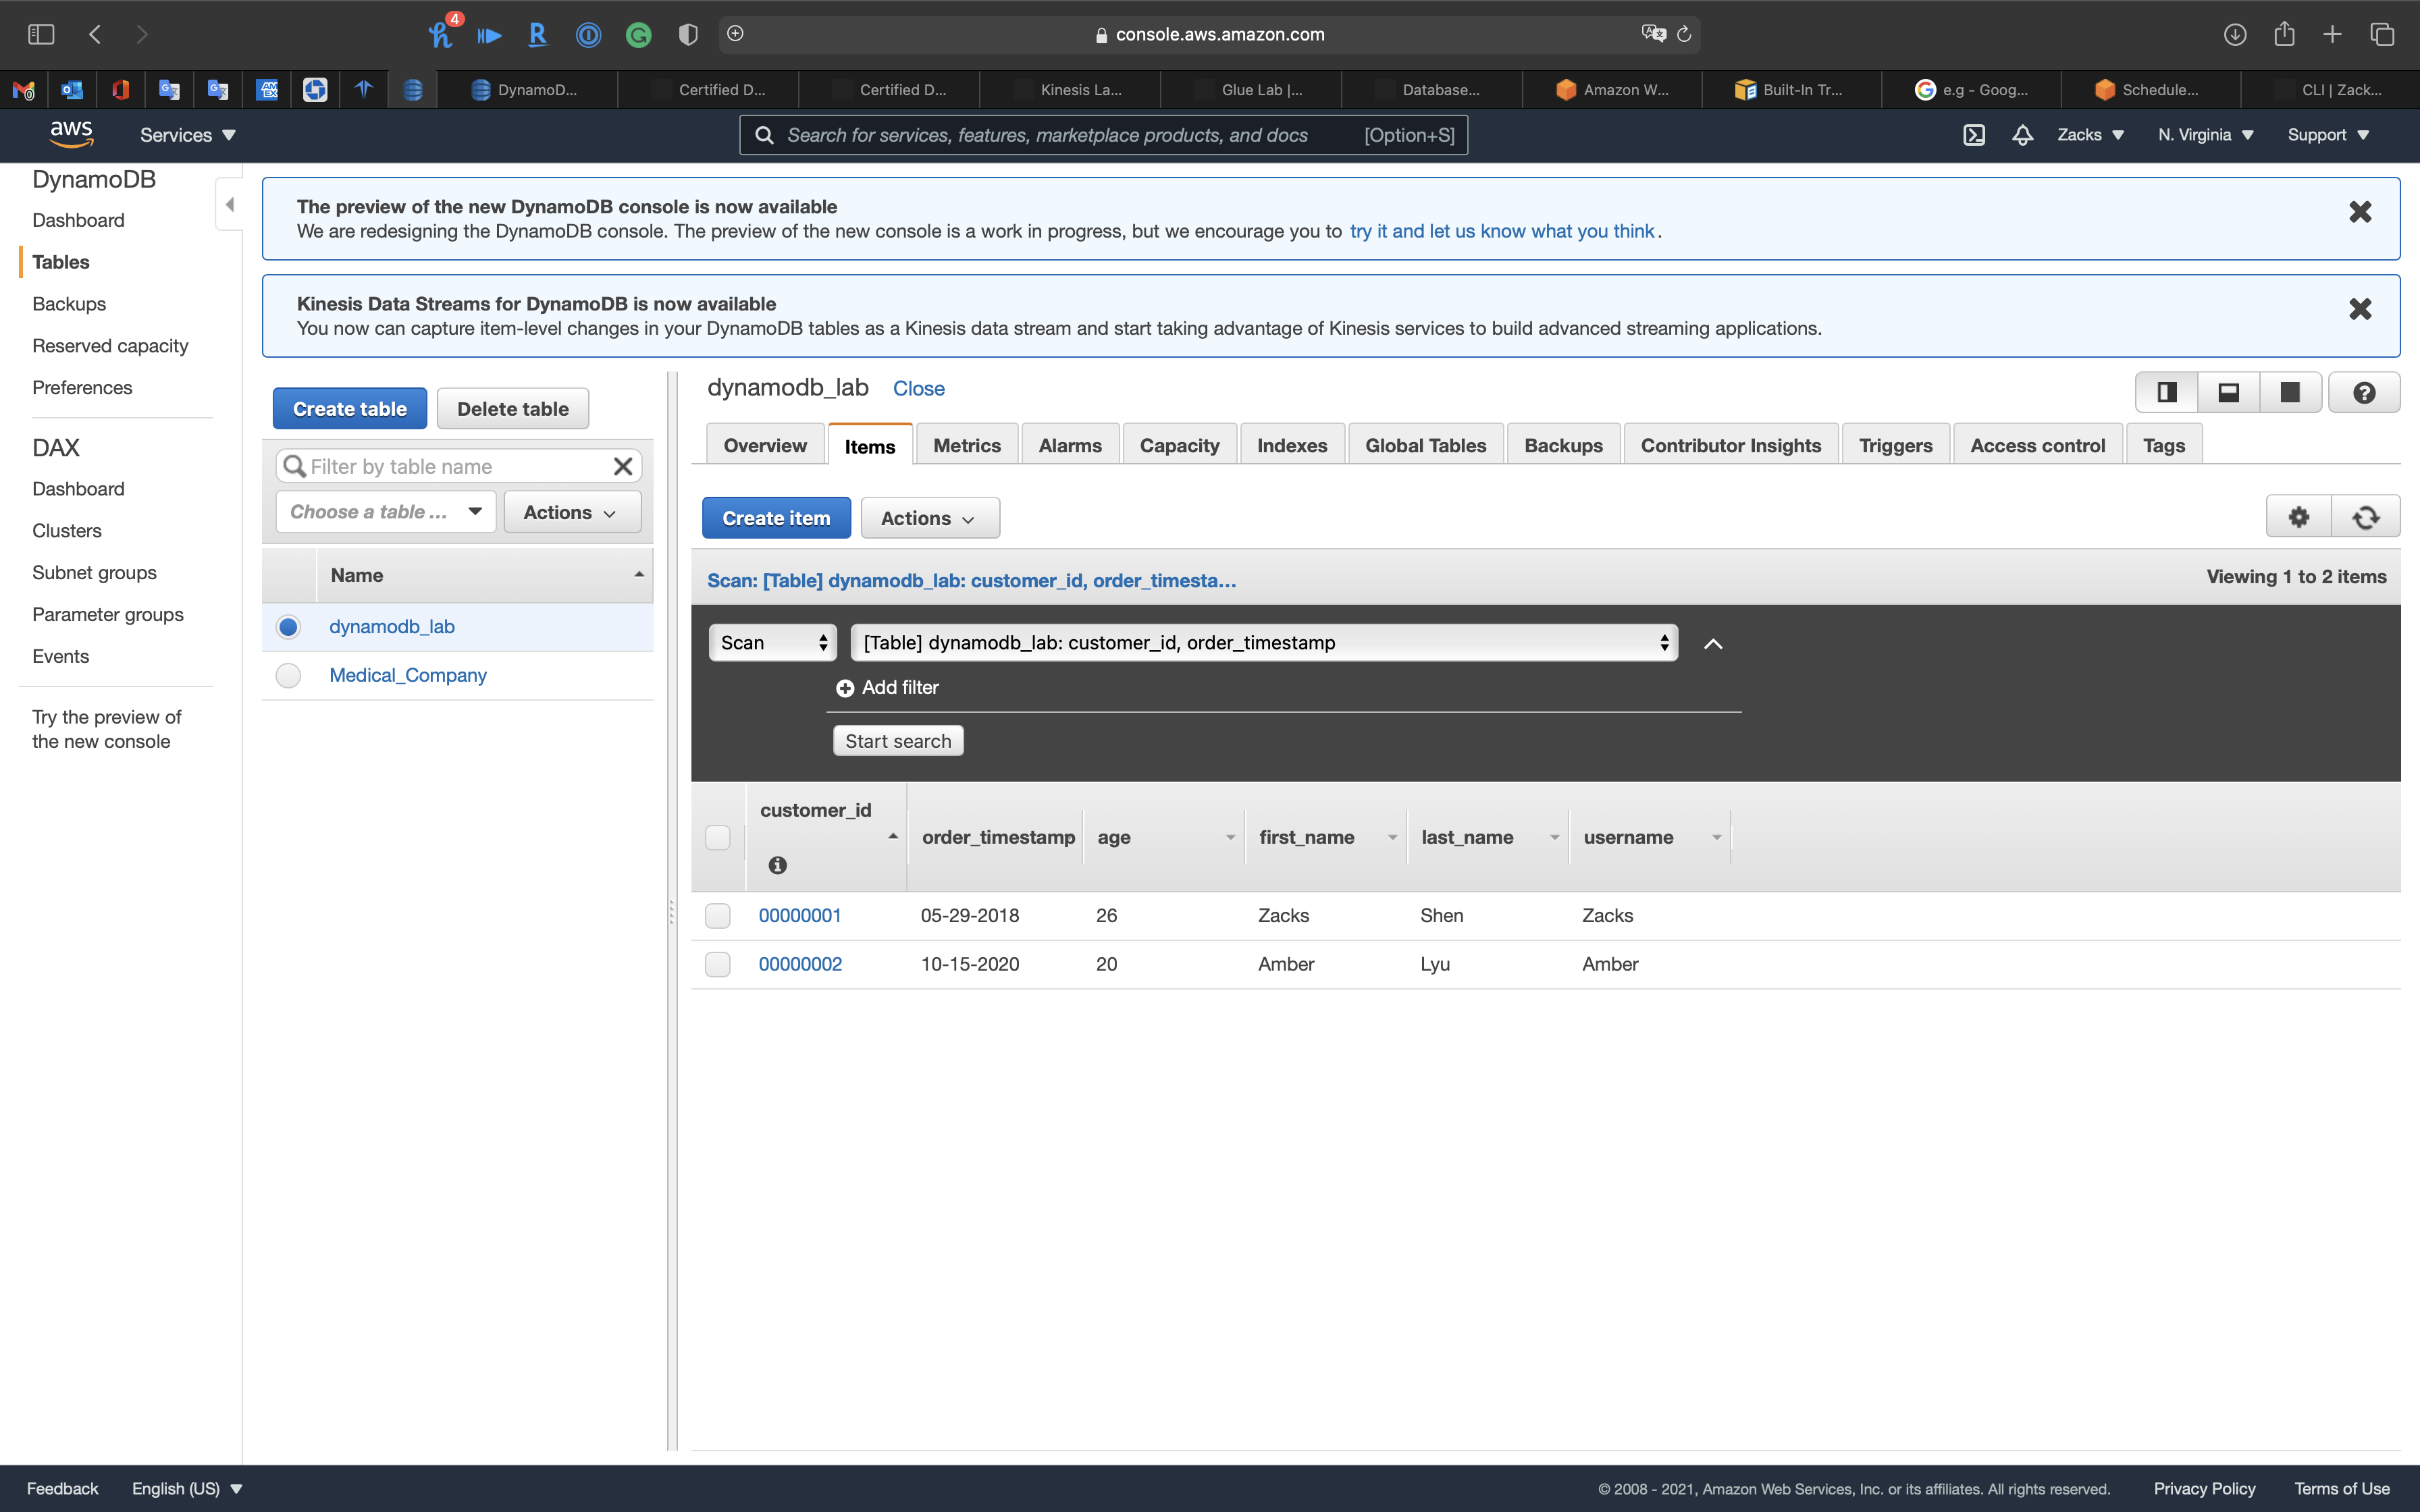Click the table settings gear icon
Screen dimensions: 2420x1512
click(x=2298, y=517)
